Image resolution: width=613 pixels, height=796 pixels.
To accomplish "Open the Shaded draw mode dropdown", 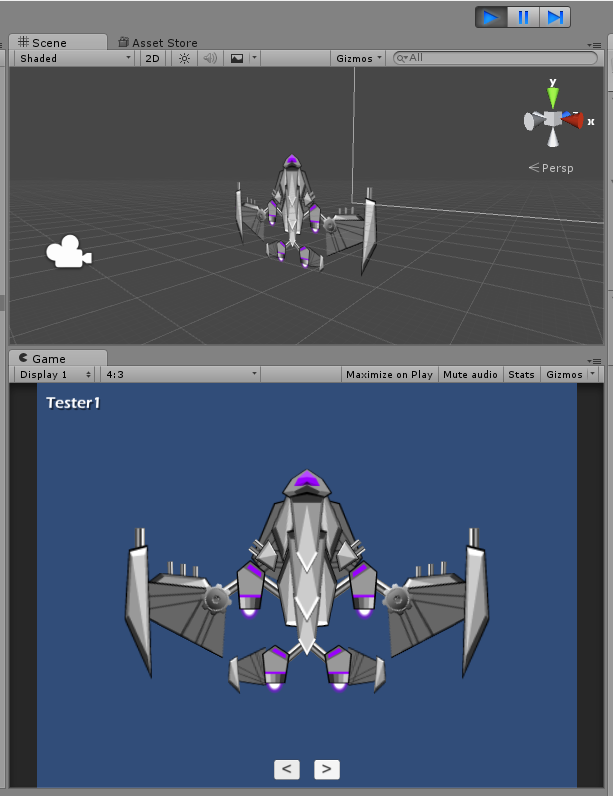I will [x=74, y=58].
